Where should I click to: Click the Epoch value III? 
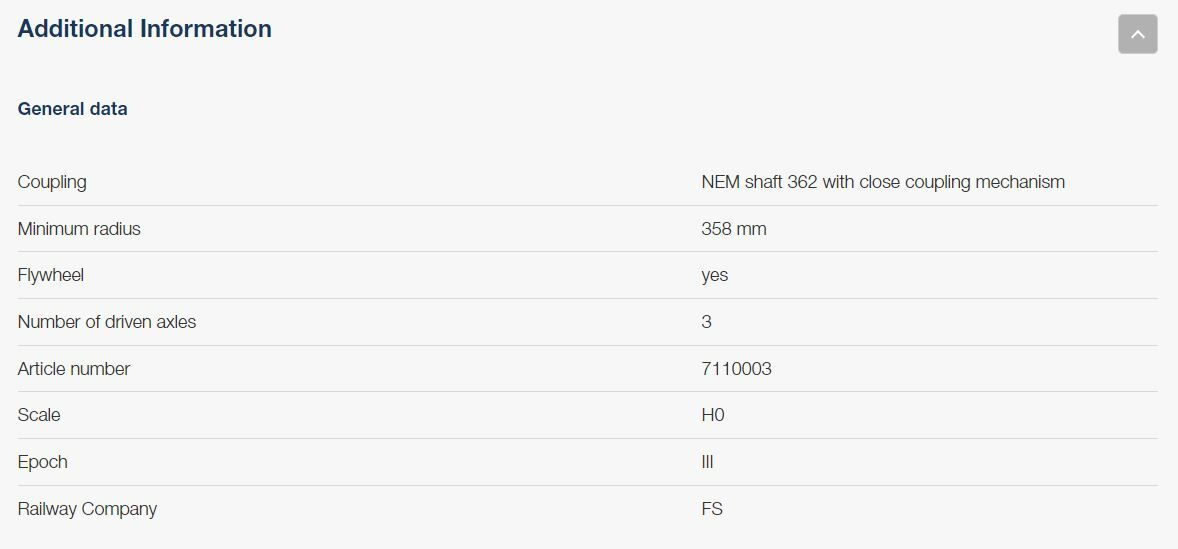(x=708, y=462)
